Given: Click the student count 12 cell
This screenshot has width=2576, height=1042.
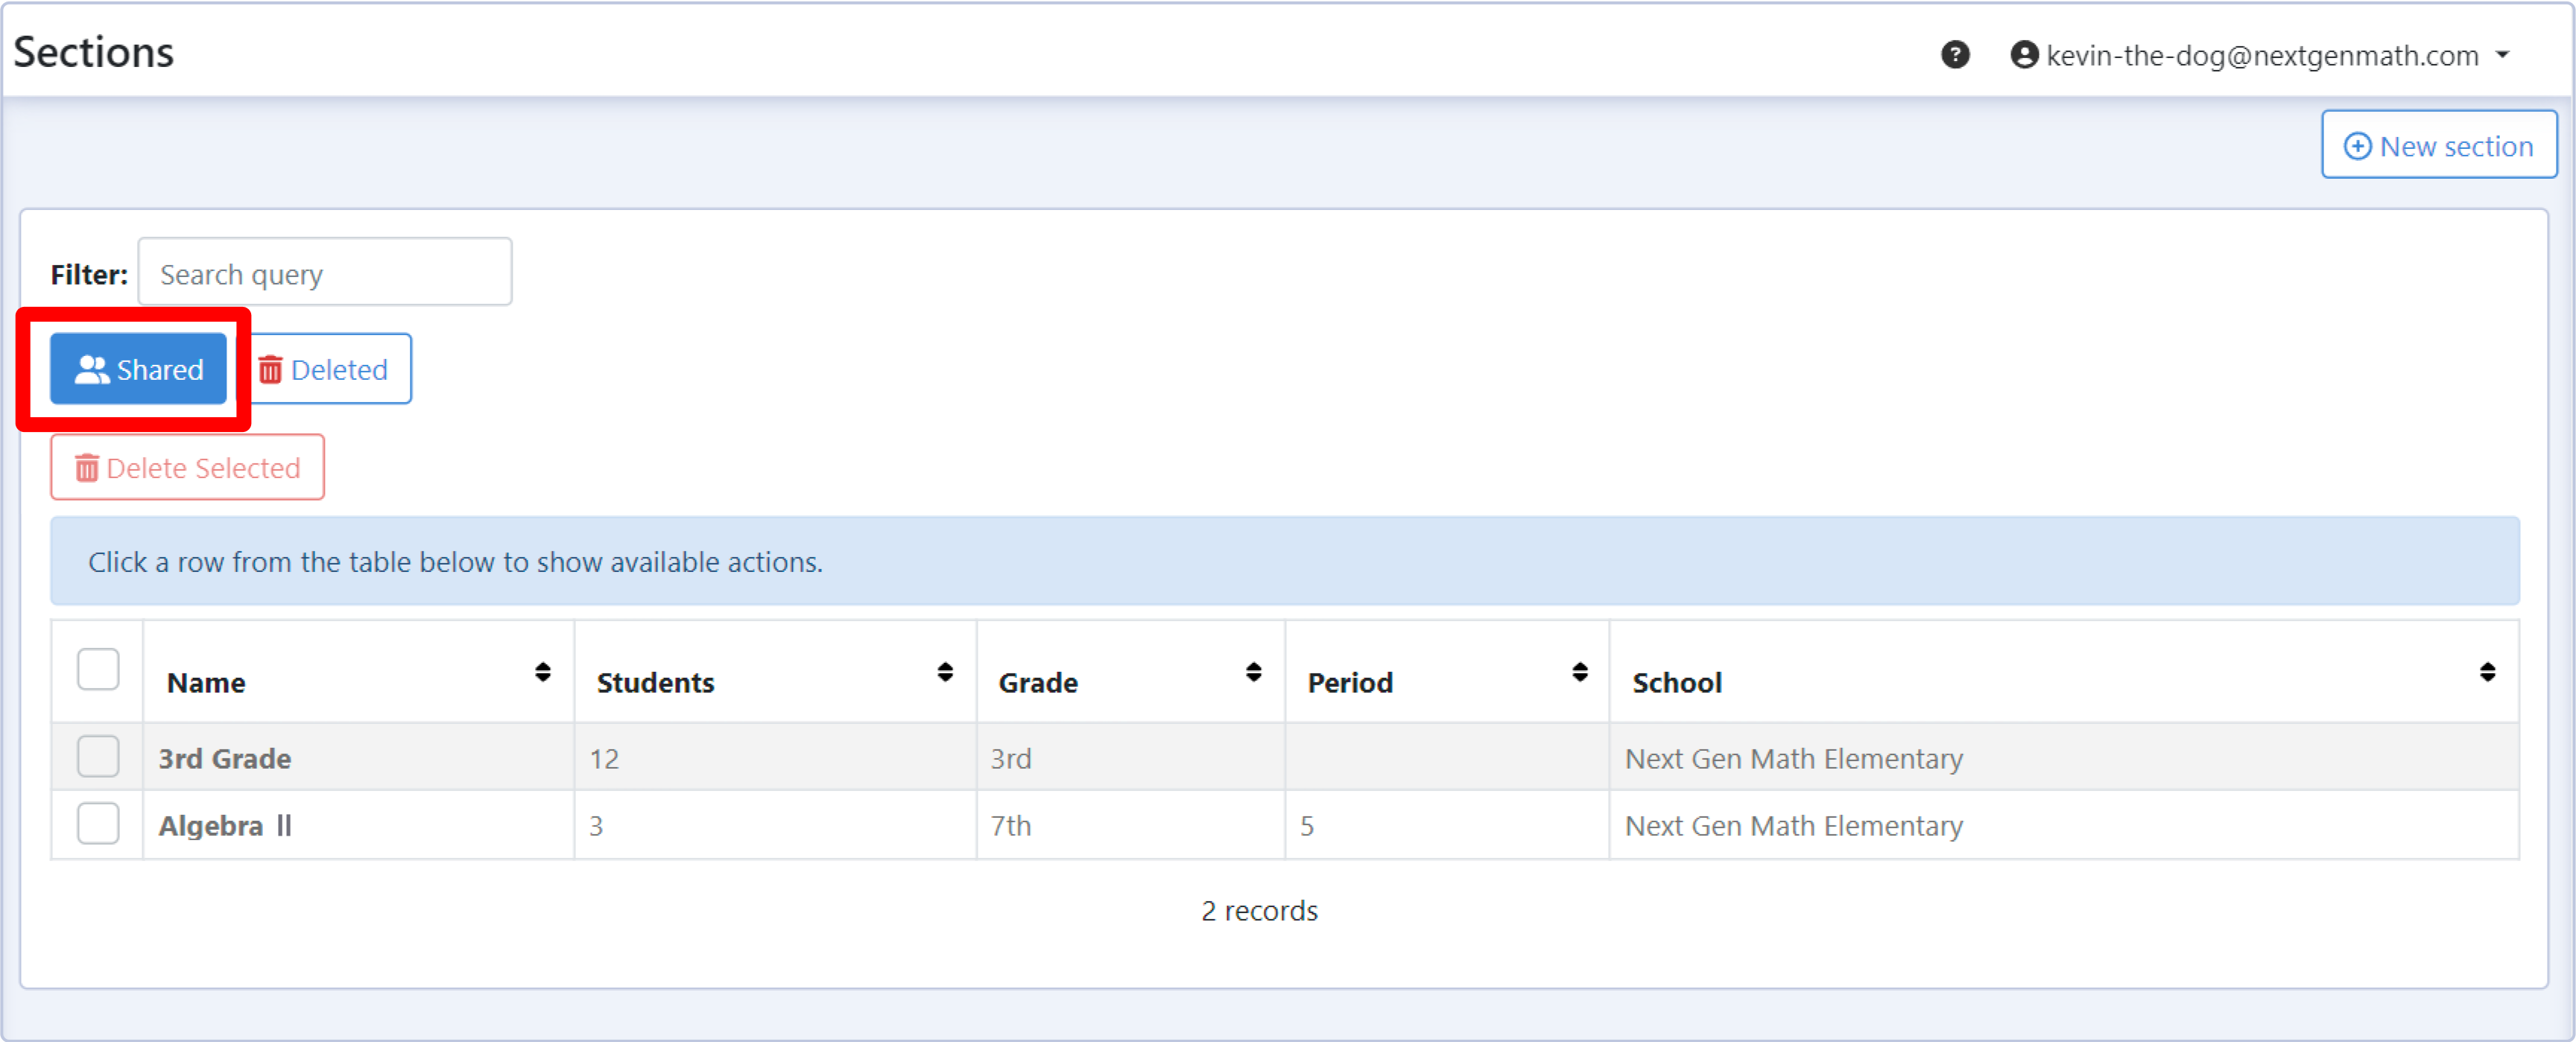Looking at the screenshot, I should click(x=775, y=758).
